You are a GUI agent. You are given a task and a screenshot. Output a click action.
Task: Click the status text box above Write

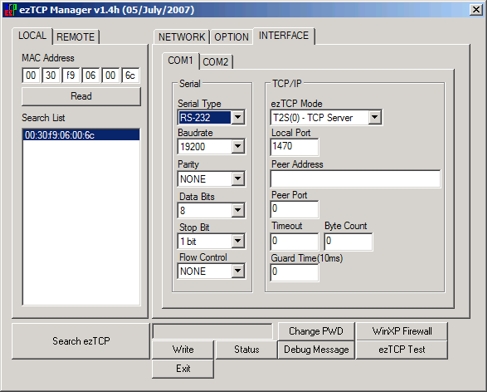coord(213,331)
